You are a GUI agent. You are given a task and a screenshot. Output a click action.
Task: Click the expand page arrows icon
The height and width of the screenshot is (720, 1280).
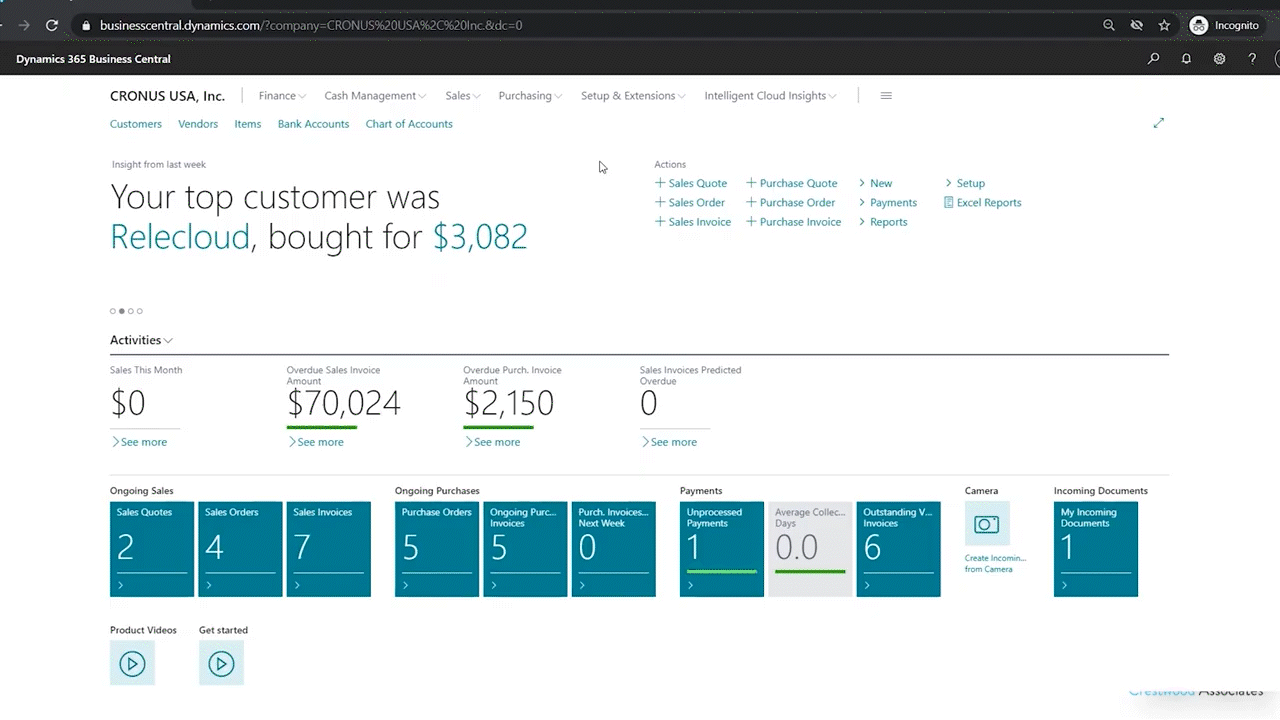(1158, 123)
